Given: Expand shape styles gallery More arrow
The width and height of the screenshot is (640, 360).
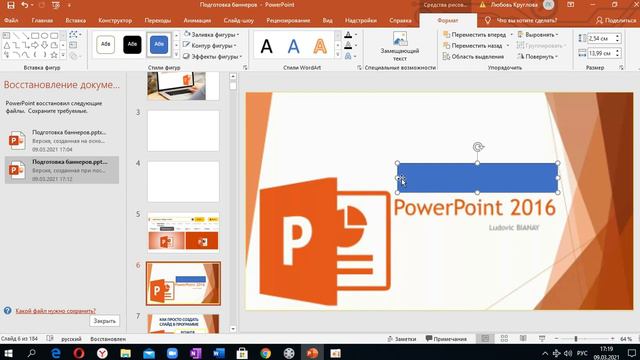Looking at the screenshot, I should (x=176, y=55).
